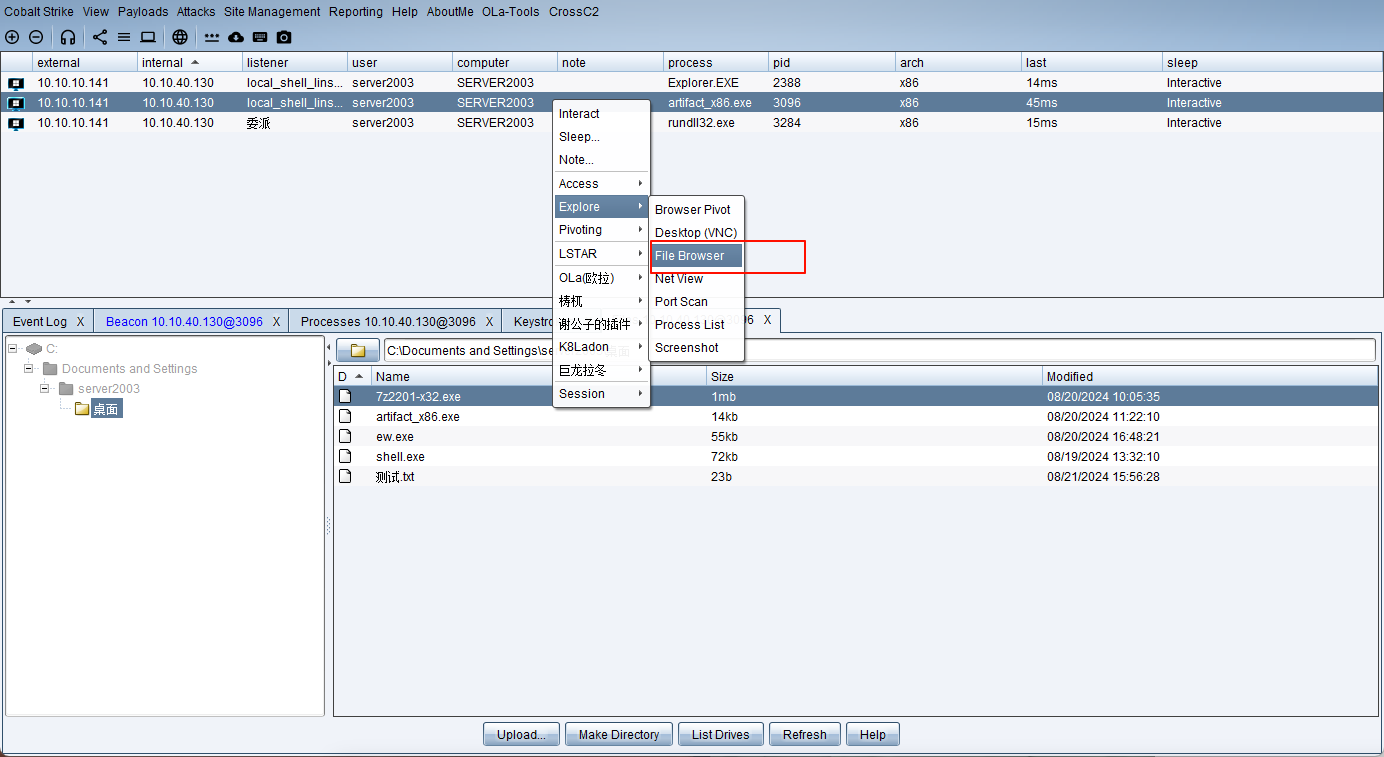Select File Browser in Explore submenu
Screen dimensions: 1384x757
pyautogui.click(x=697, y=256)
